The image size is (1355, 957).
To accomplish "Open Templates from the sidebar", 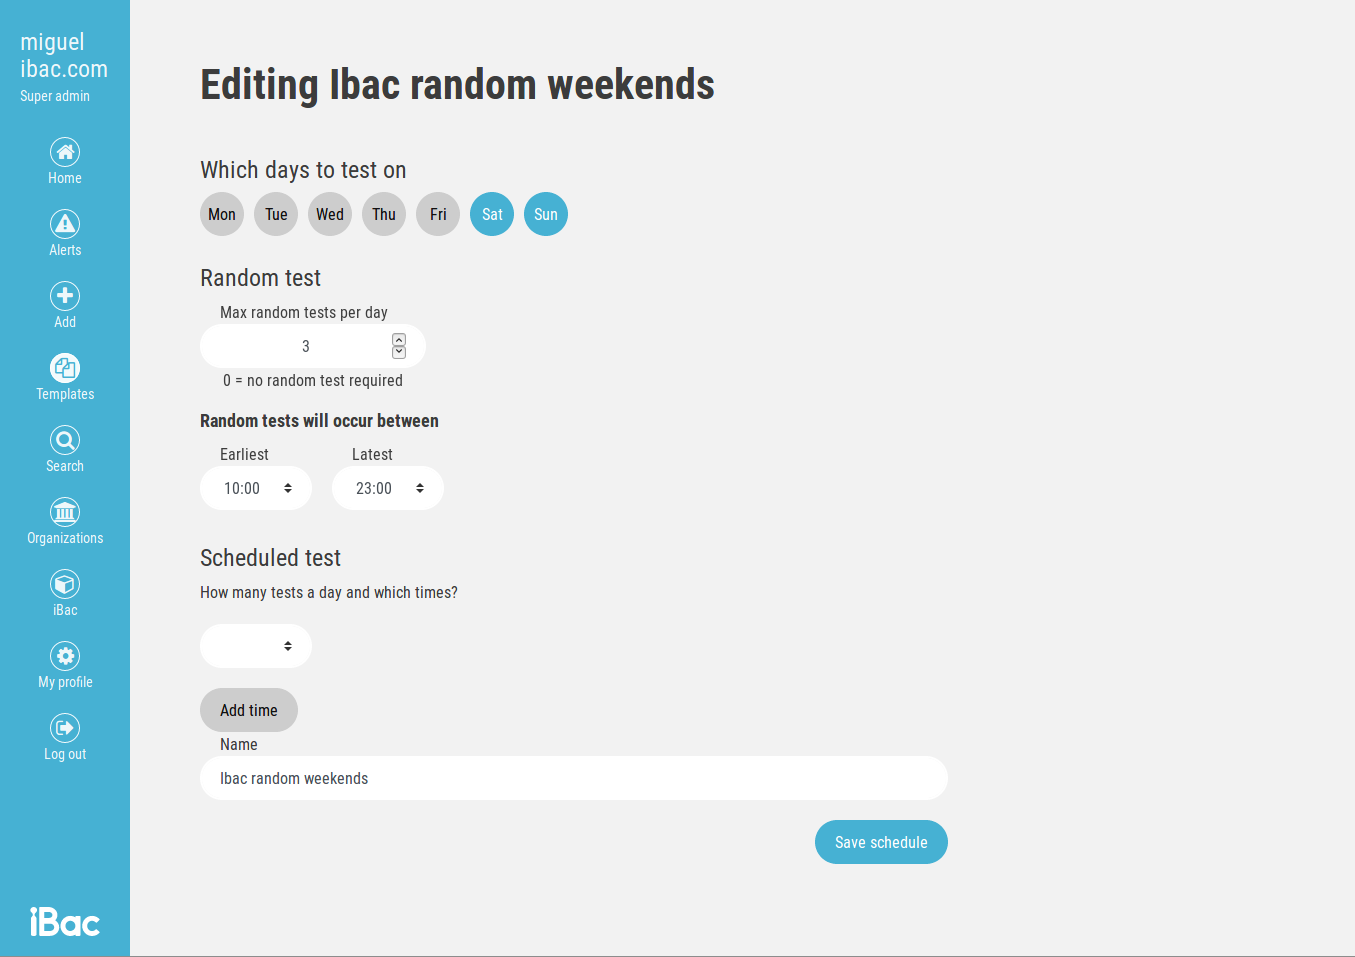I will [65, 368].
